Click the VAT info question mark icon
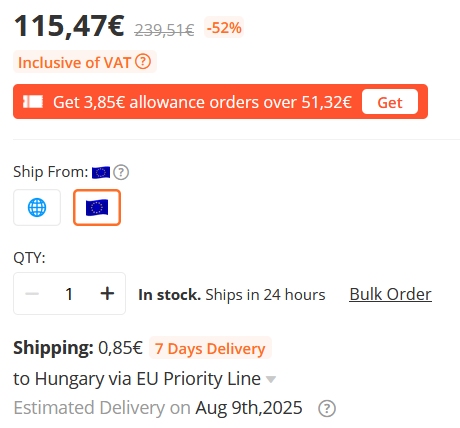460x428 pixels. click(143, 62)
